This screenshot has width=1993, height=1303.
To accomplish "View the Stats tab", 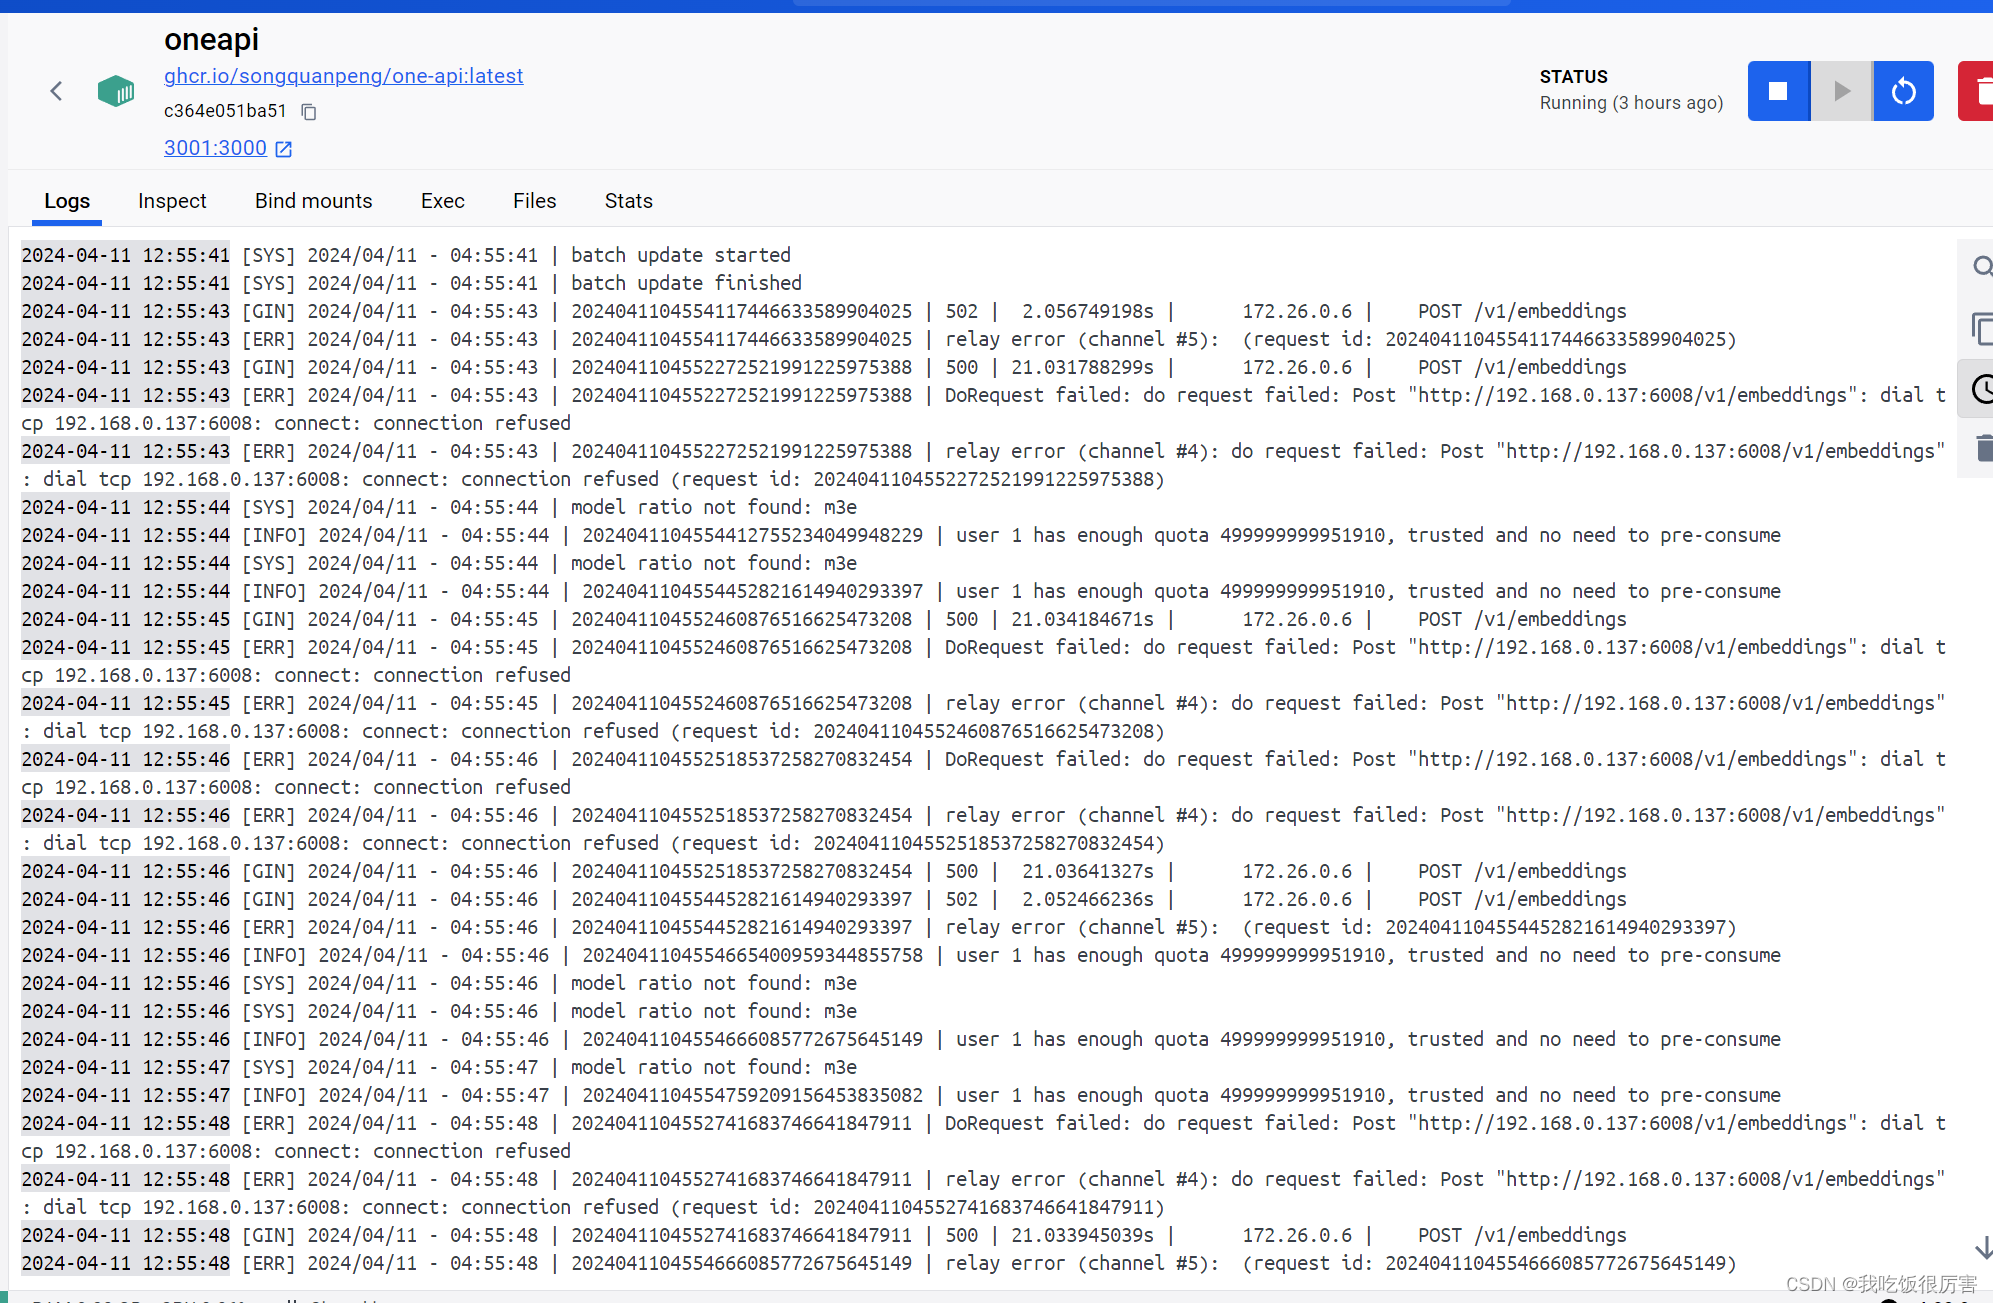I will [628, 201].
